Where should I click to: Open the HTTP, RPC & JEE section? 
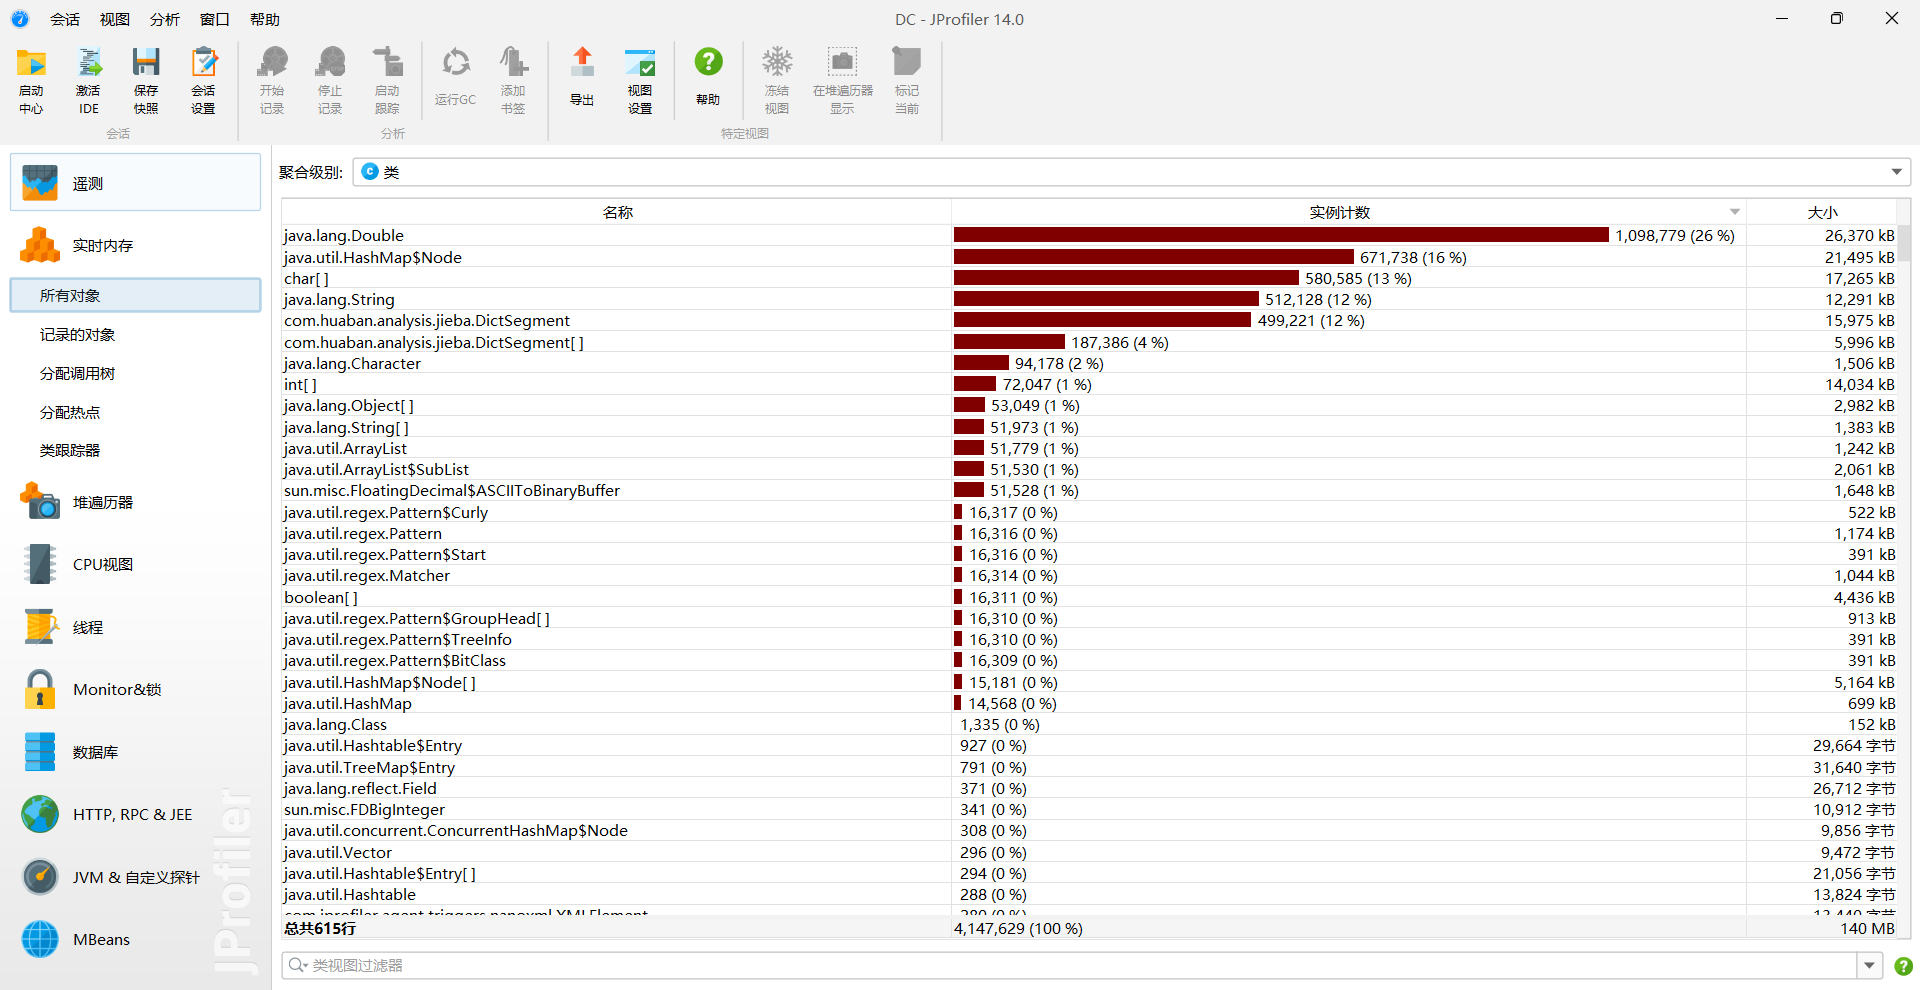pos(136,814)
